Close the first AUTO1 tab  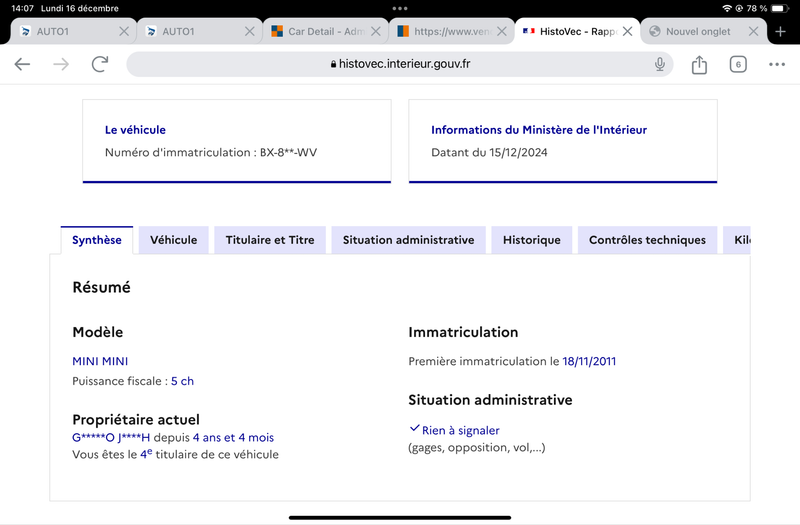tap(124, 32)
